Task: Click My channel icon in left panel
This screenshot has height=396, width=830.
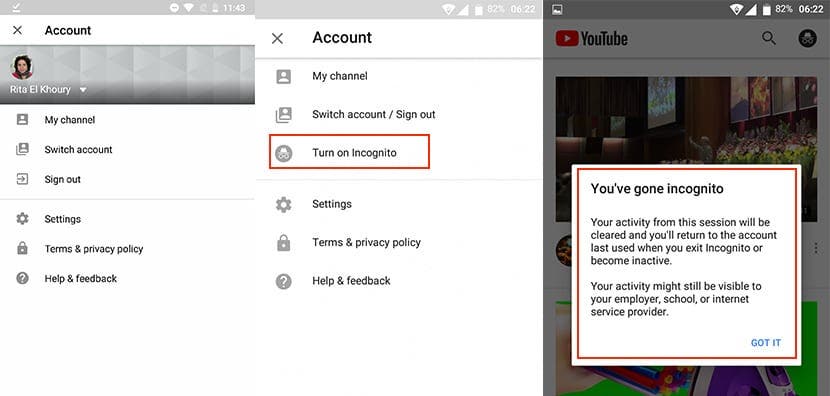Action: pyautogui.click(x=22, y=120)
